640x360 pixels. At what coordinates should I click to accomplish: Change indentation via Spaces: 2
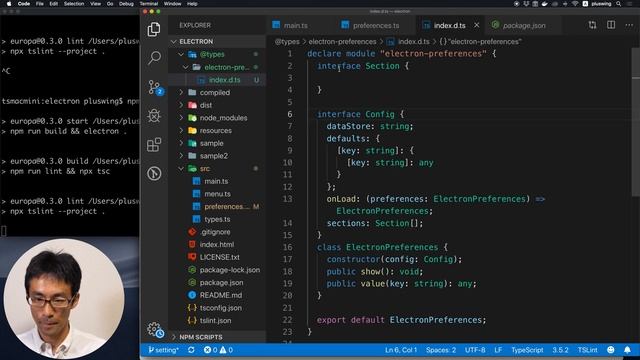[x=441, y=350]
